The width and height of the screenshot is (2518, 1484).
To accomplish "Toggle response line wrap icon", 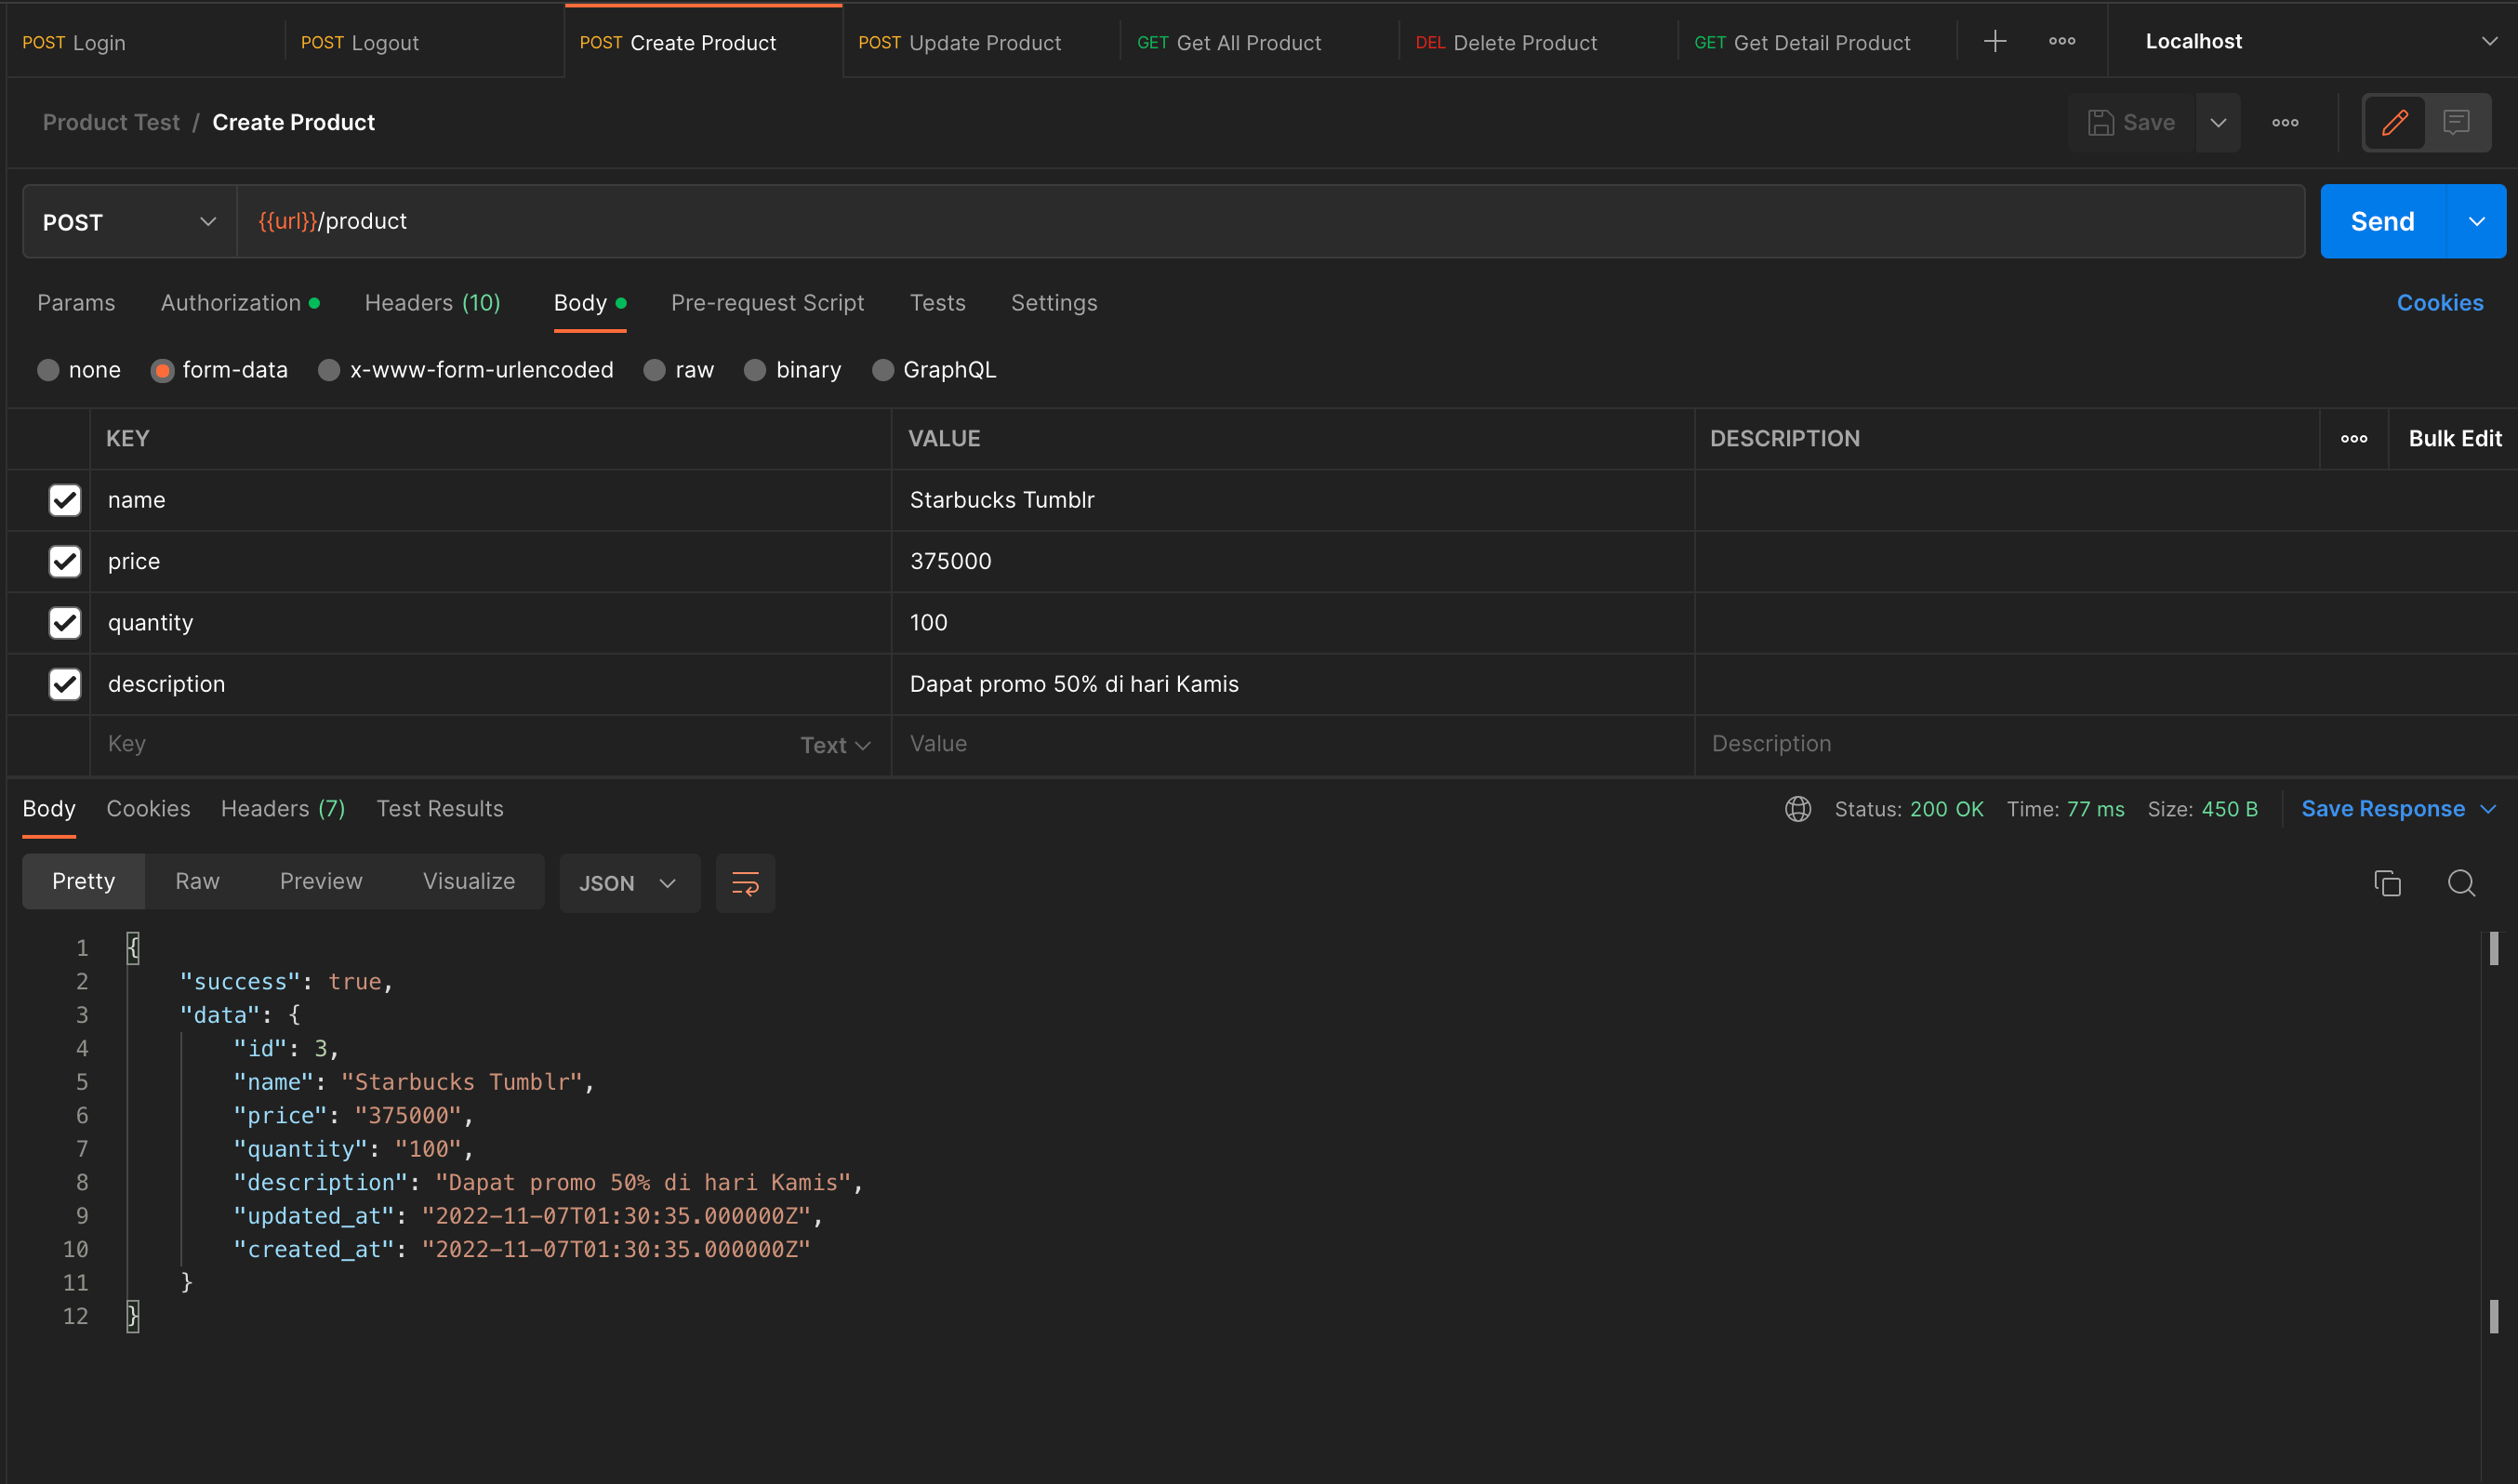I will click(745, 883).
